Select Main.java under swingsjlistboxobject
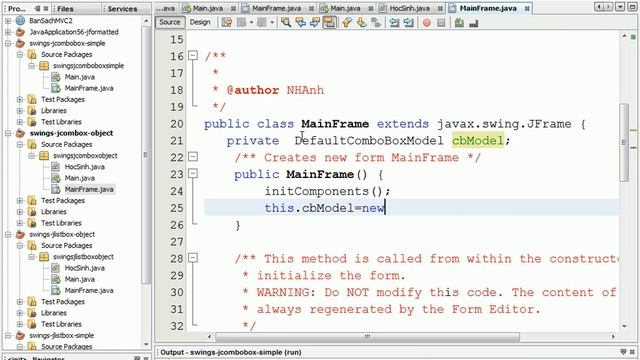The width and height of the screenshot is (640, 360). (80, 279)
